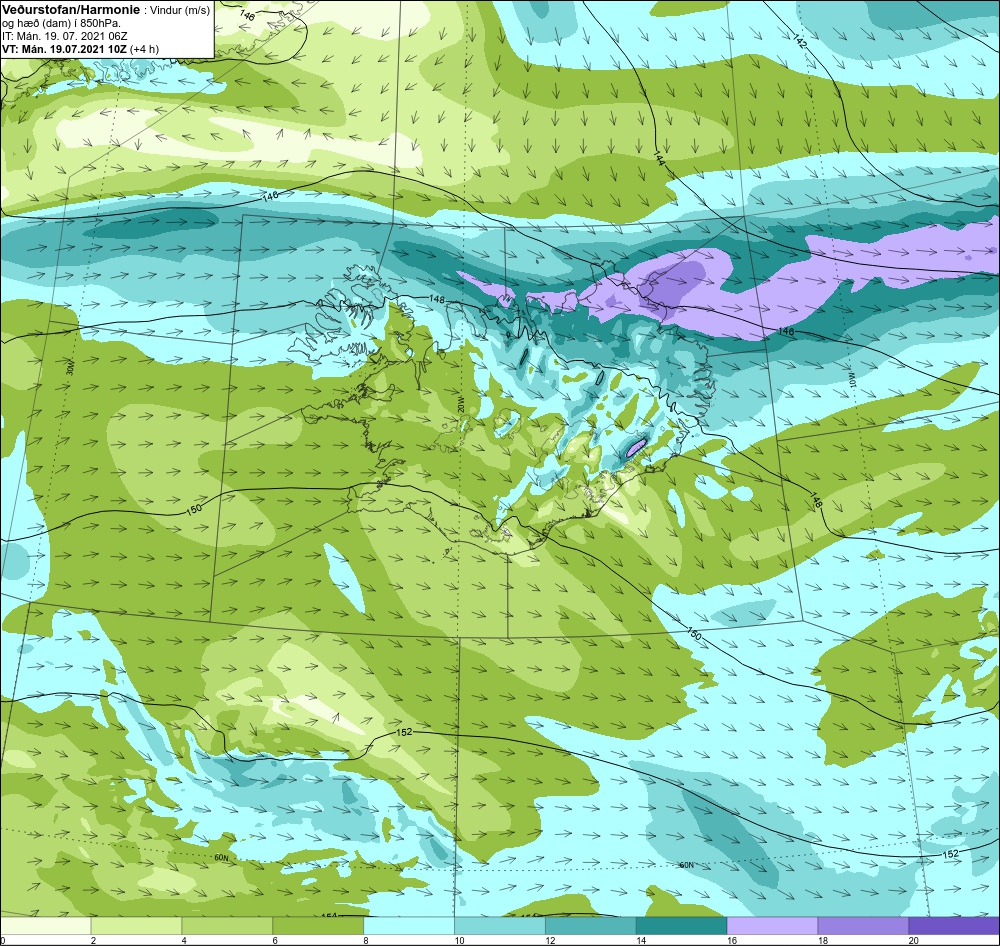Click the 'IT: Mán. 19. 07. 2021 06Z' line
The width and height of the screenshot is (1000, 946).
pyautogui.click(x=66, y=36)
